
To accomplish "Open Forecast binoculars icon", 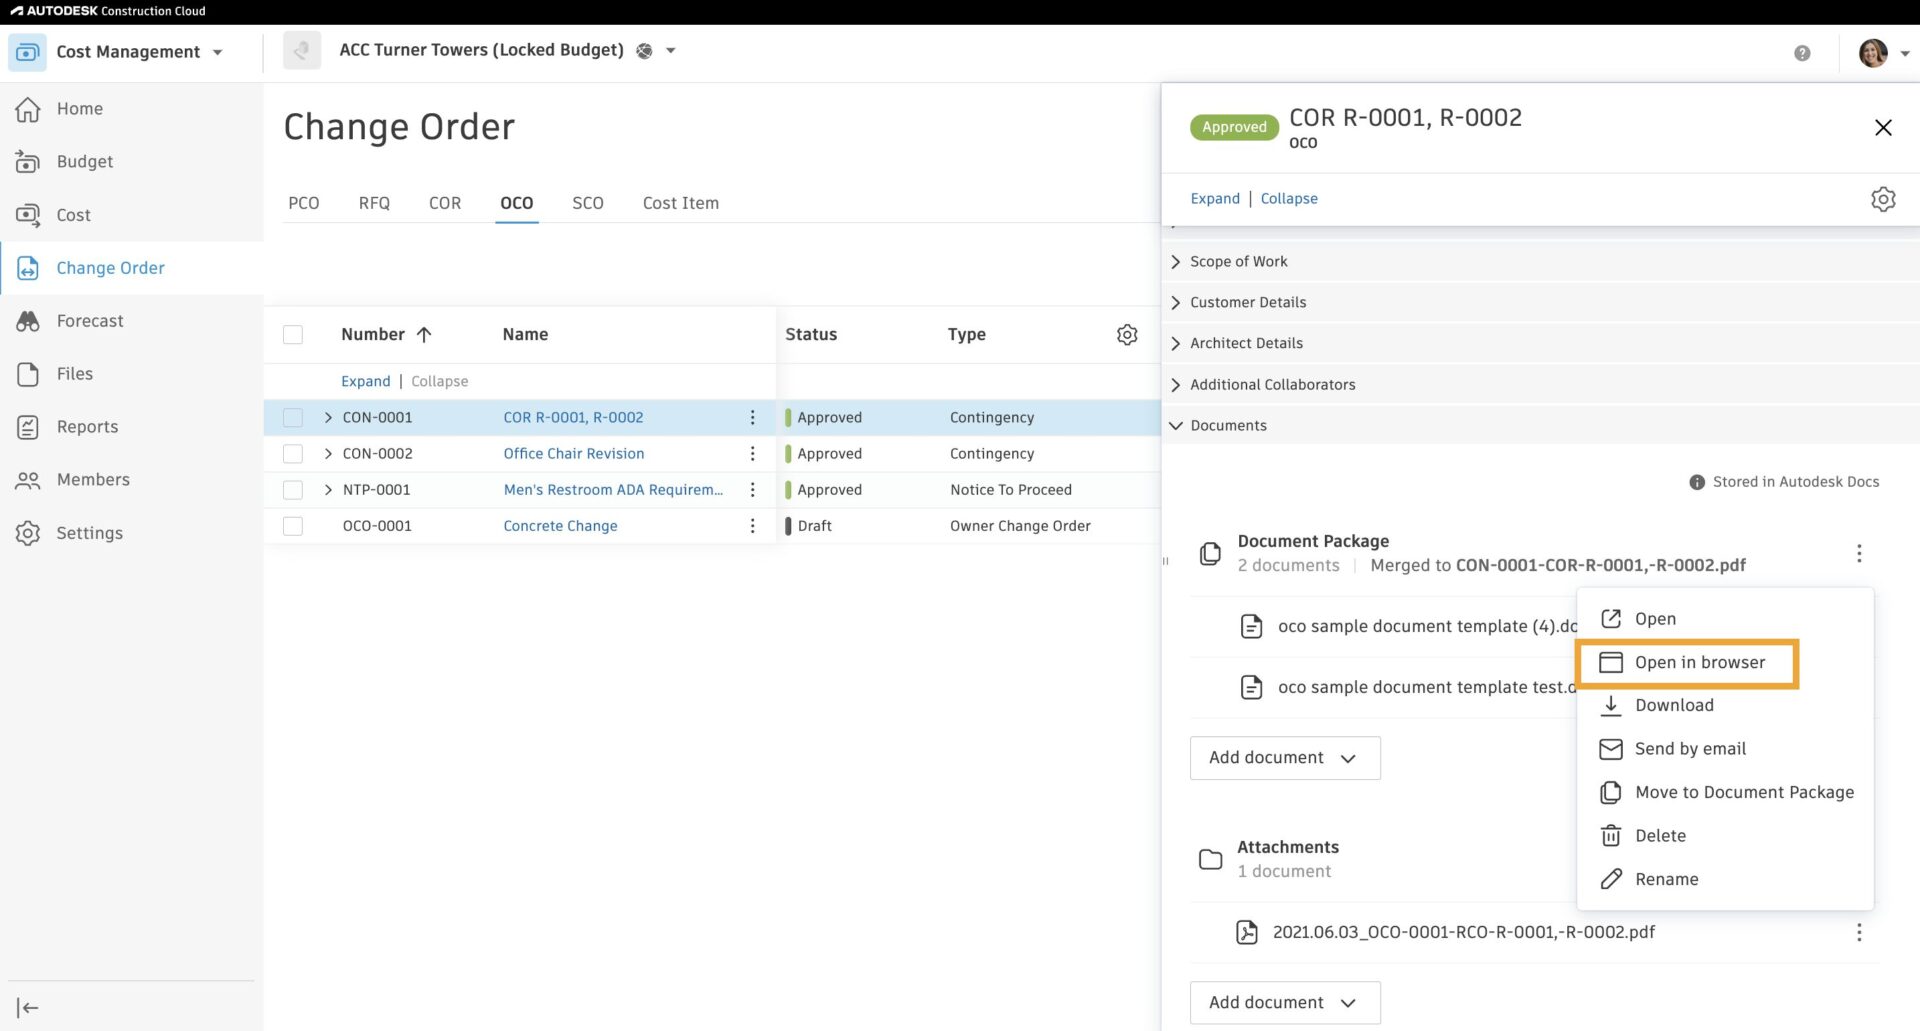I will tap(28, 321).
